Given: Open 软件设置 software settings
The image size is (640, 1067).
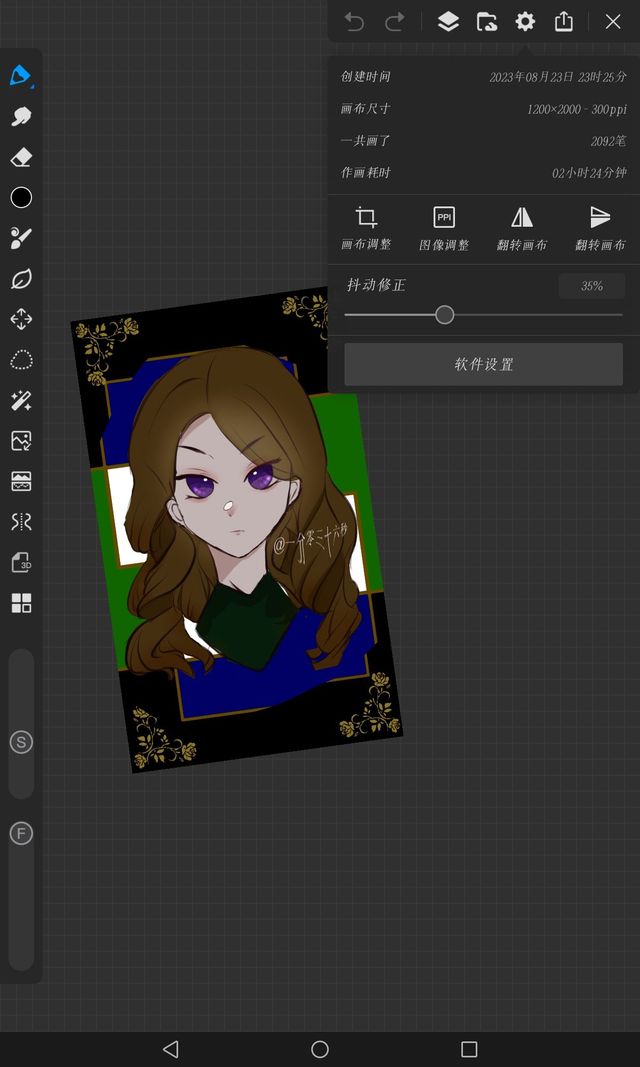Looking at the screenshot, I should point(483,364).
